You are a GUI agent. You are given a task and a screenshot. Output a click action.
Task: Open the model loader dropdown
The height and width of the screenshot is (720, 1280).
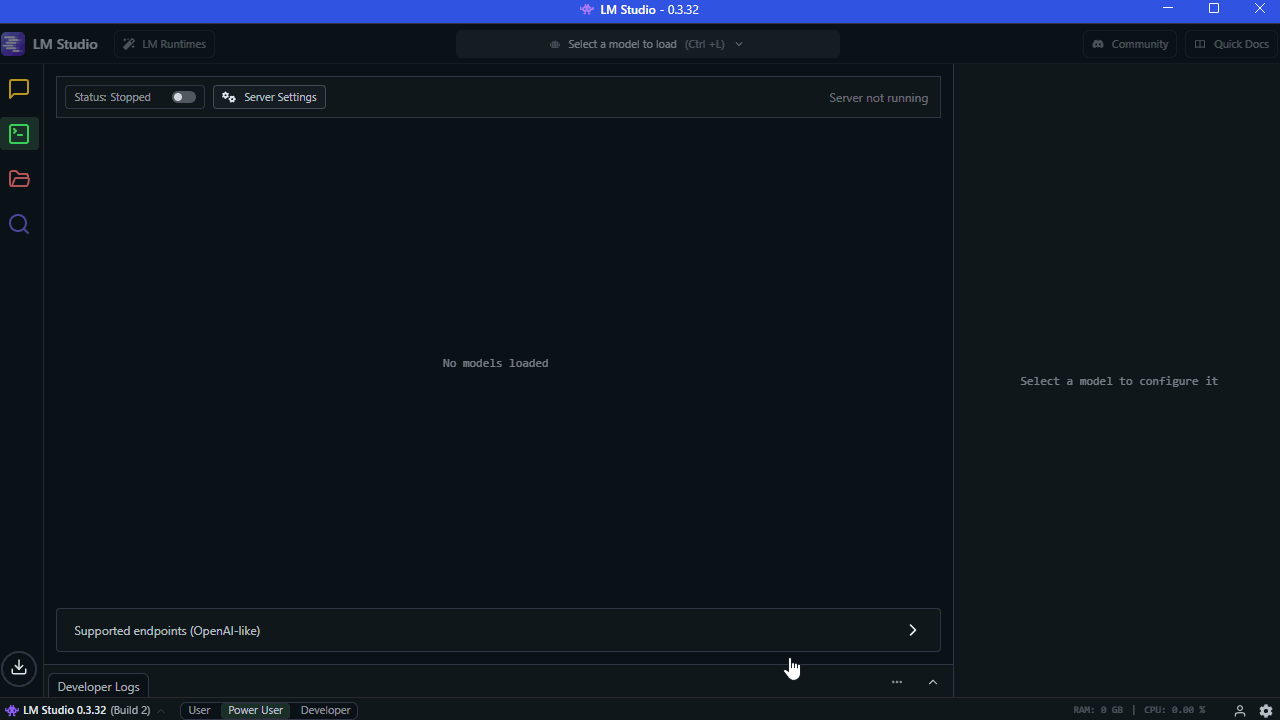647,44
